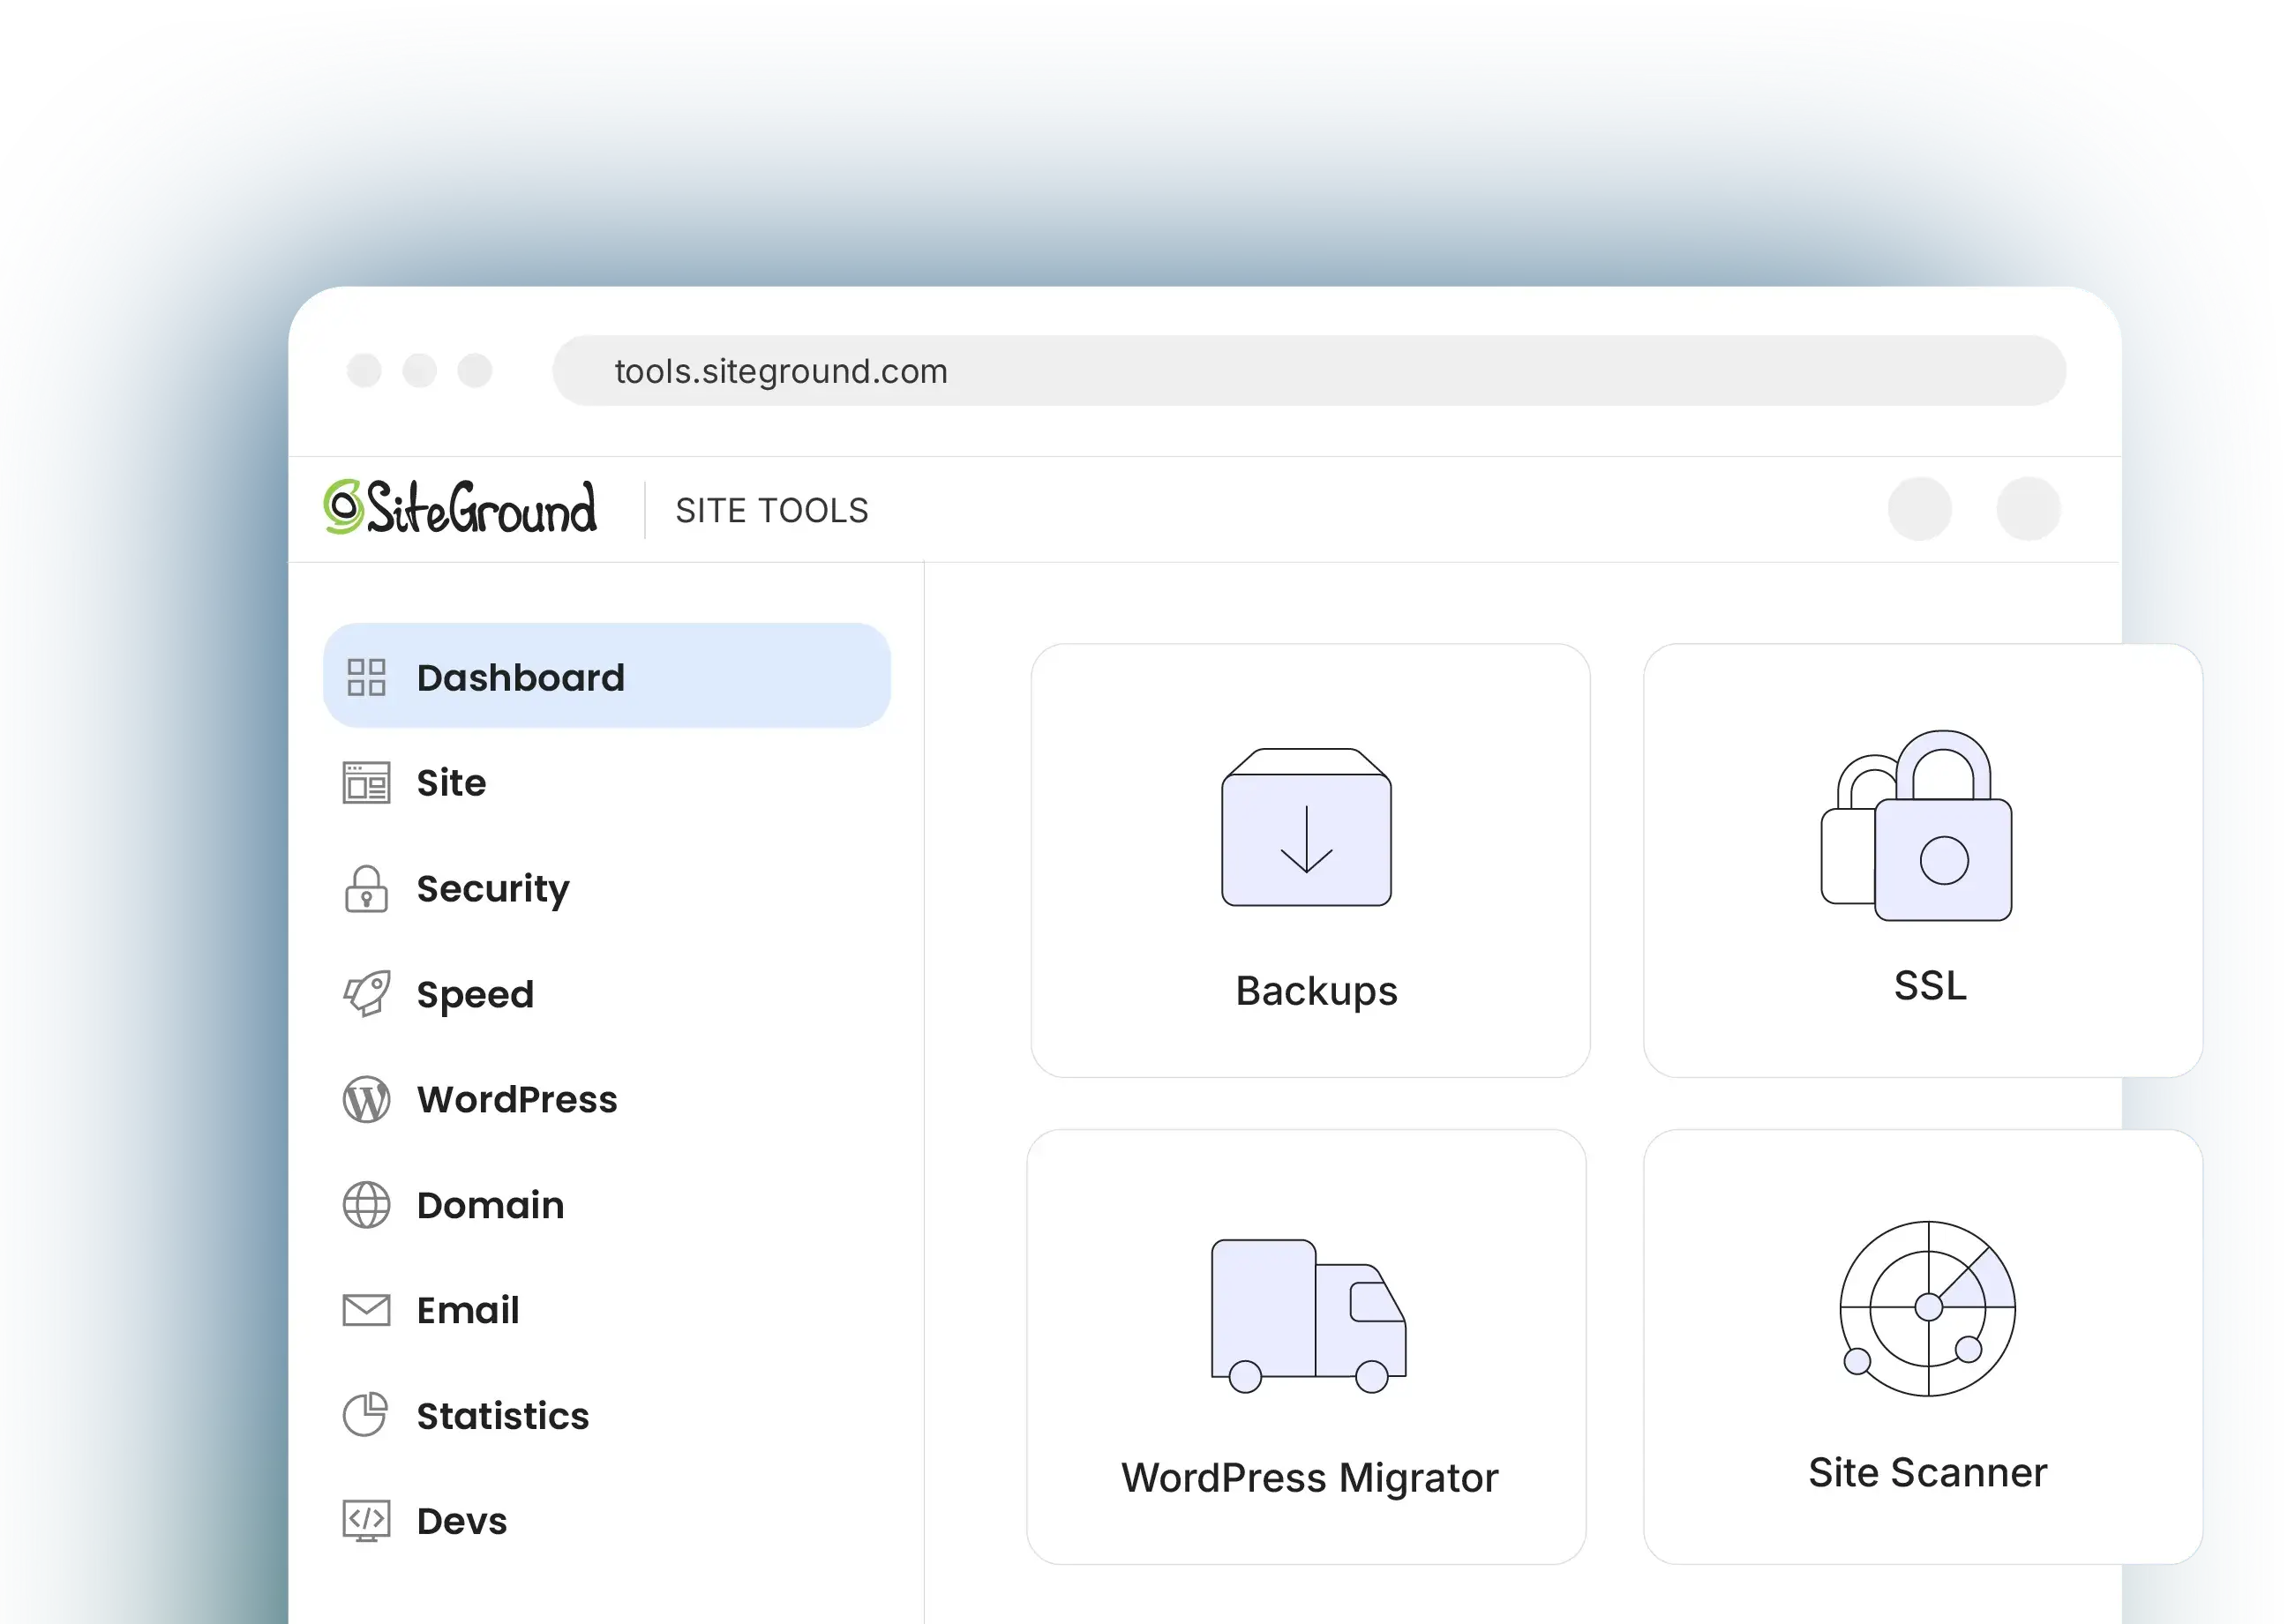Screen dimensions: 2288x1624
Task: Click the WordPress logo icon in sidebar
Action: pos(366,1100)
